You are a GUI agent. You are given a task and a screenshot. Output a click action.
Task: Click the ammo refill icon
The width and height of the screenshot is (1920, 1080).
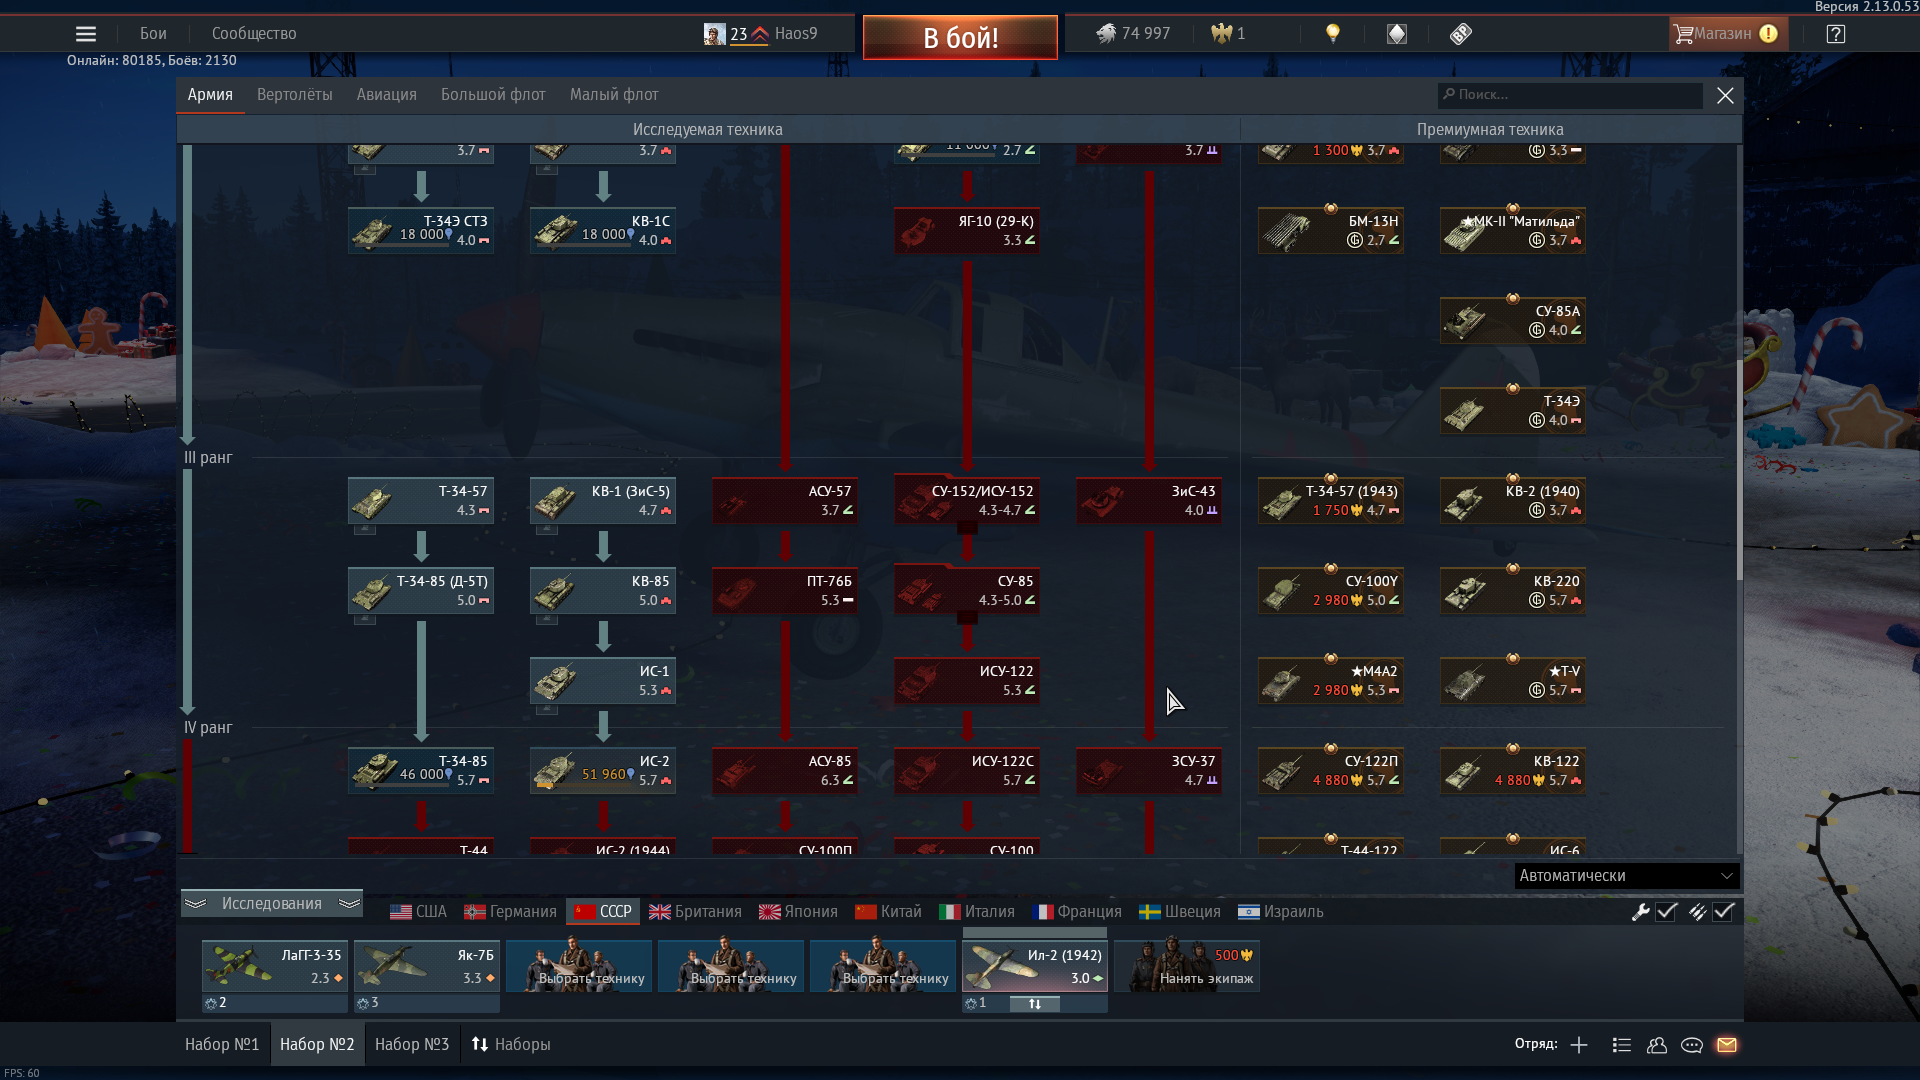pyautogui.click(x=1697, y=912)
